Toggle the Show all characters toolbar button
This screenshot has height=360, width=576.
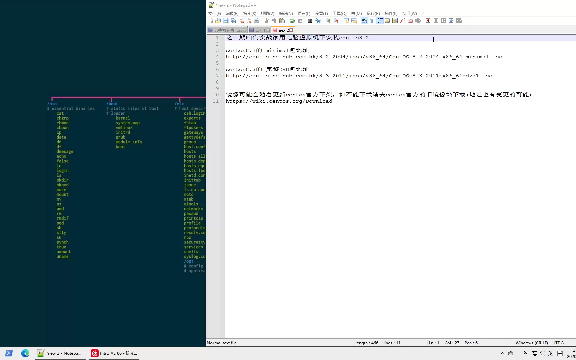point(372,21)
